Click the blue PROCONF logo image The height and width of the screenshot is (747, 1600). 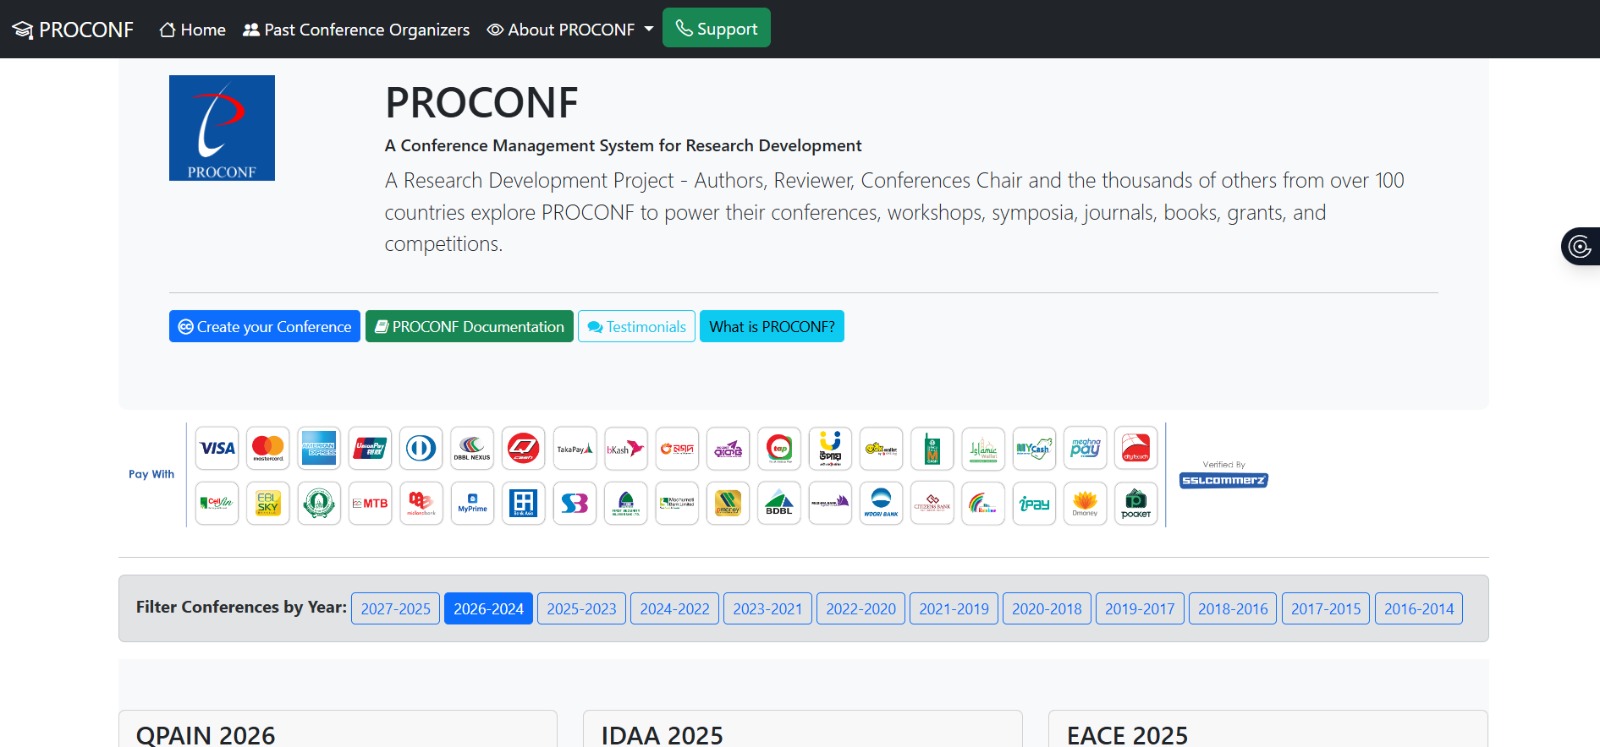click(x=222, y=128)
